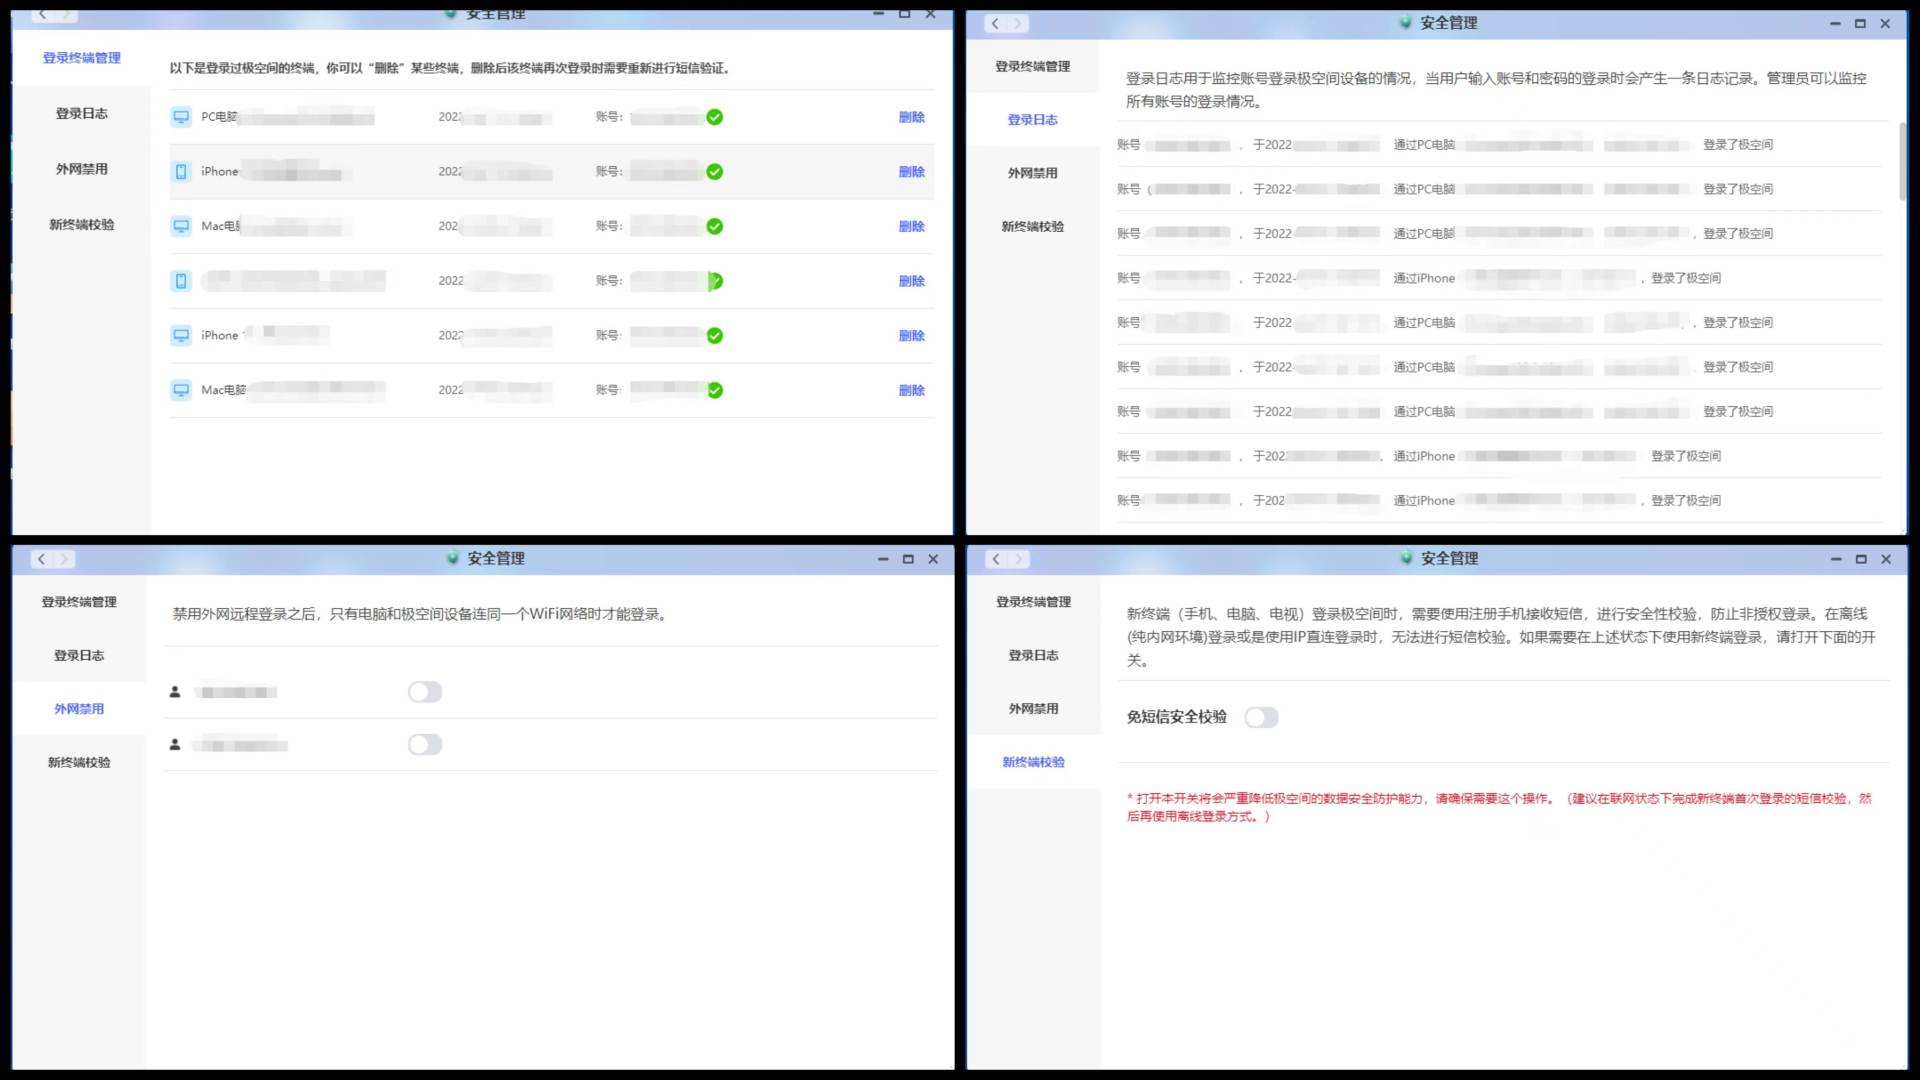Image resolution: width=1920 pixels, height=1080 pixels.
Task: Open 外网禁用 tab in top-right window
Action: click(x=1032, y=173)
